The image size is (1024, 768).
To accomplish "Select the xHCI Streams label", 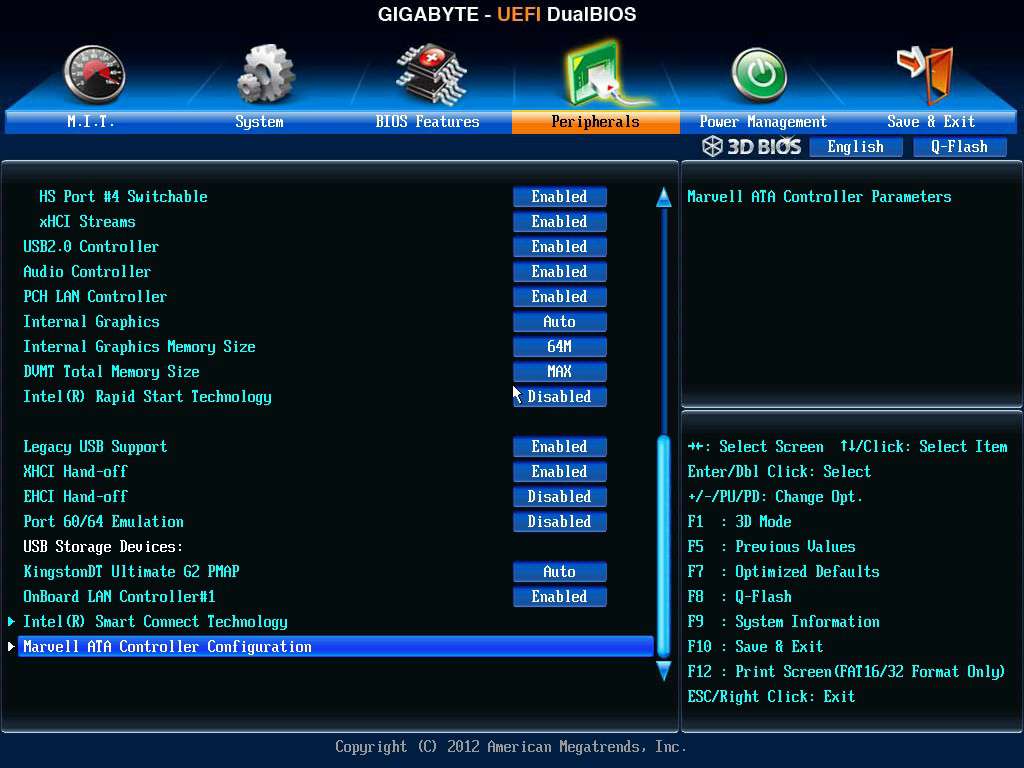I will click(x=88, y=222).
